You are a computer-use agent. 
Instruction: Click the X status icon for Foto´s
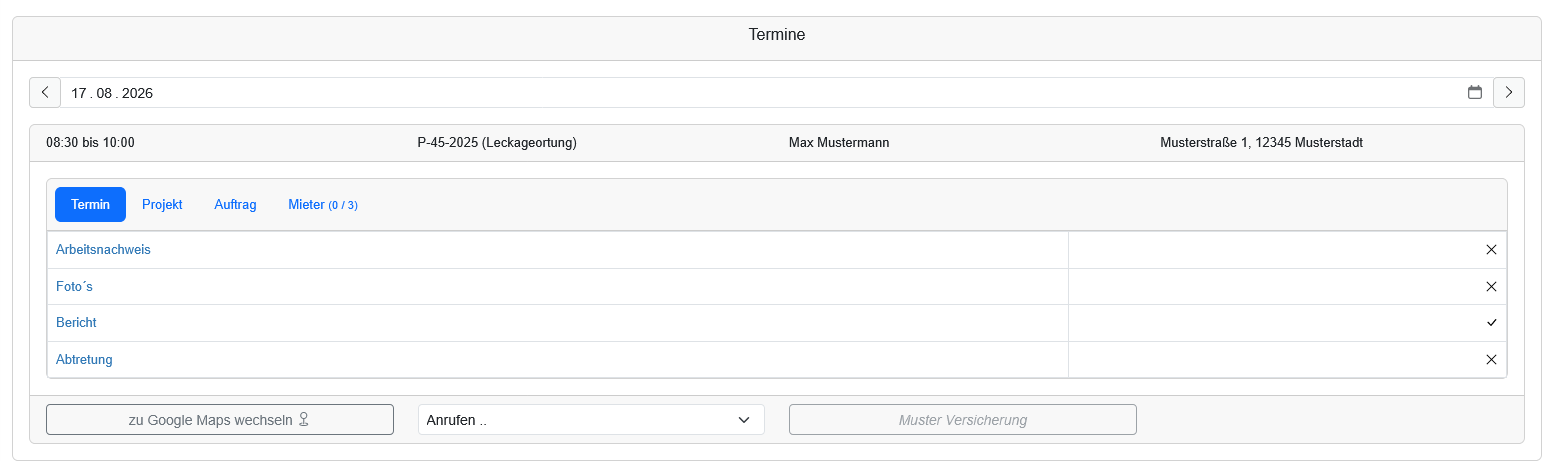click(1491, 286)
